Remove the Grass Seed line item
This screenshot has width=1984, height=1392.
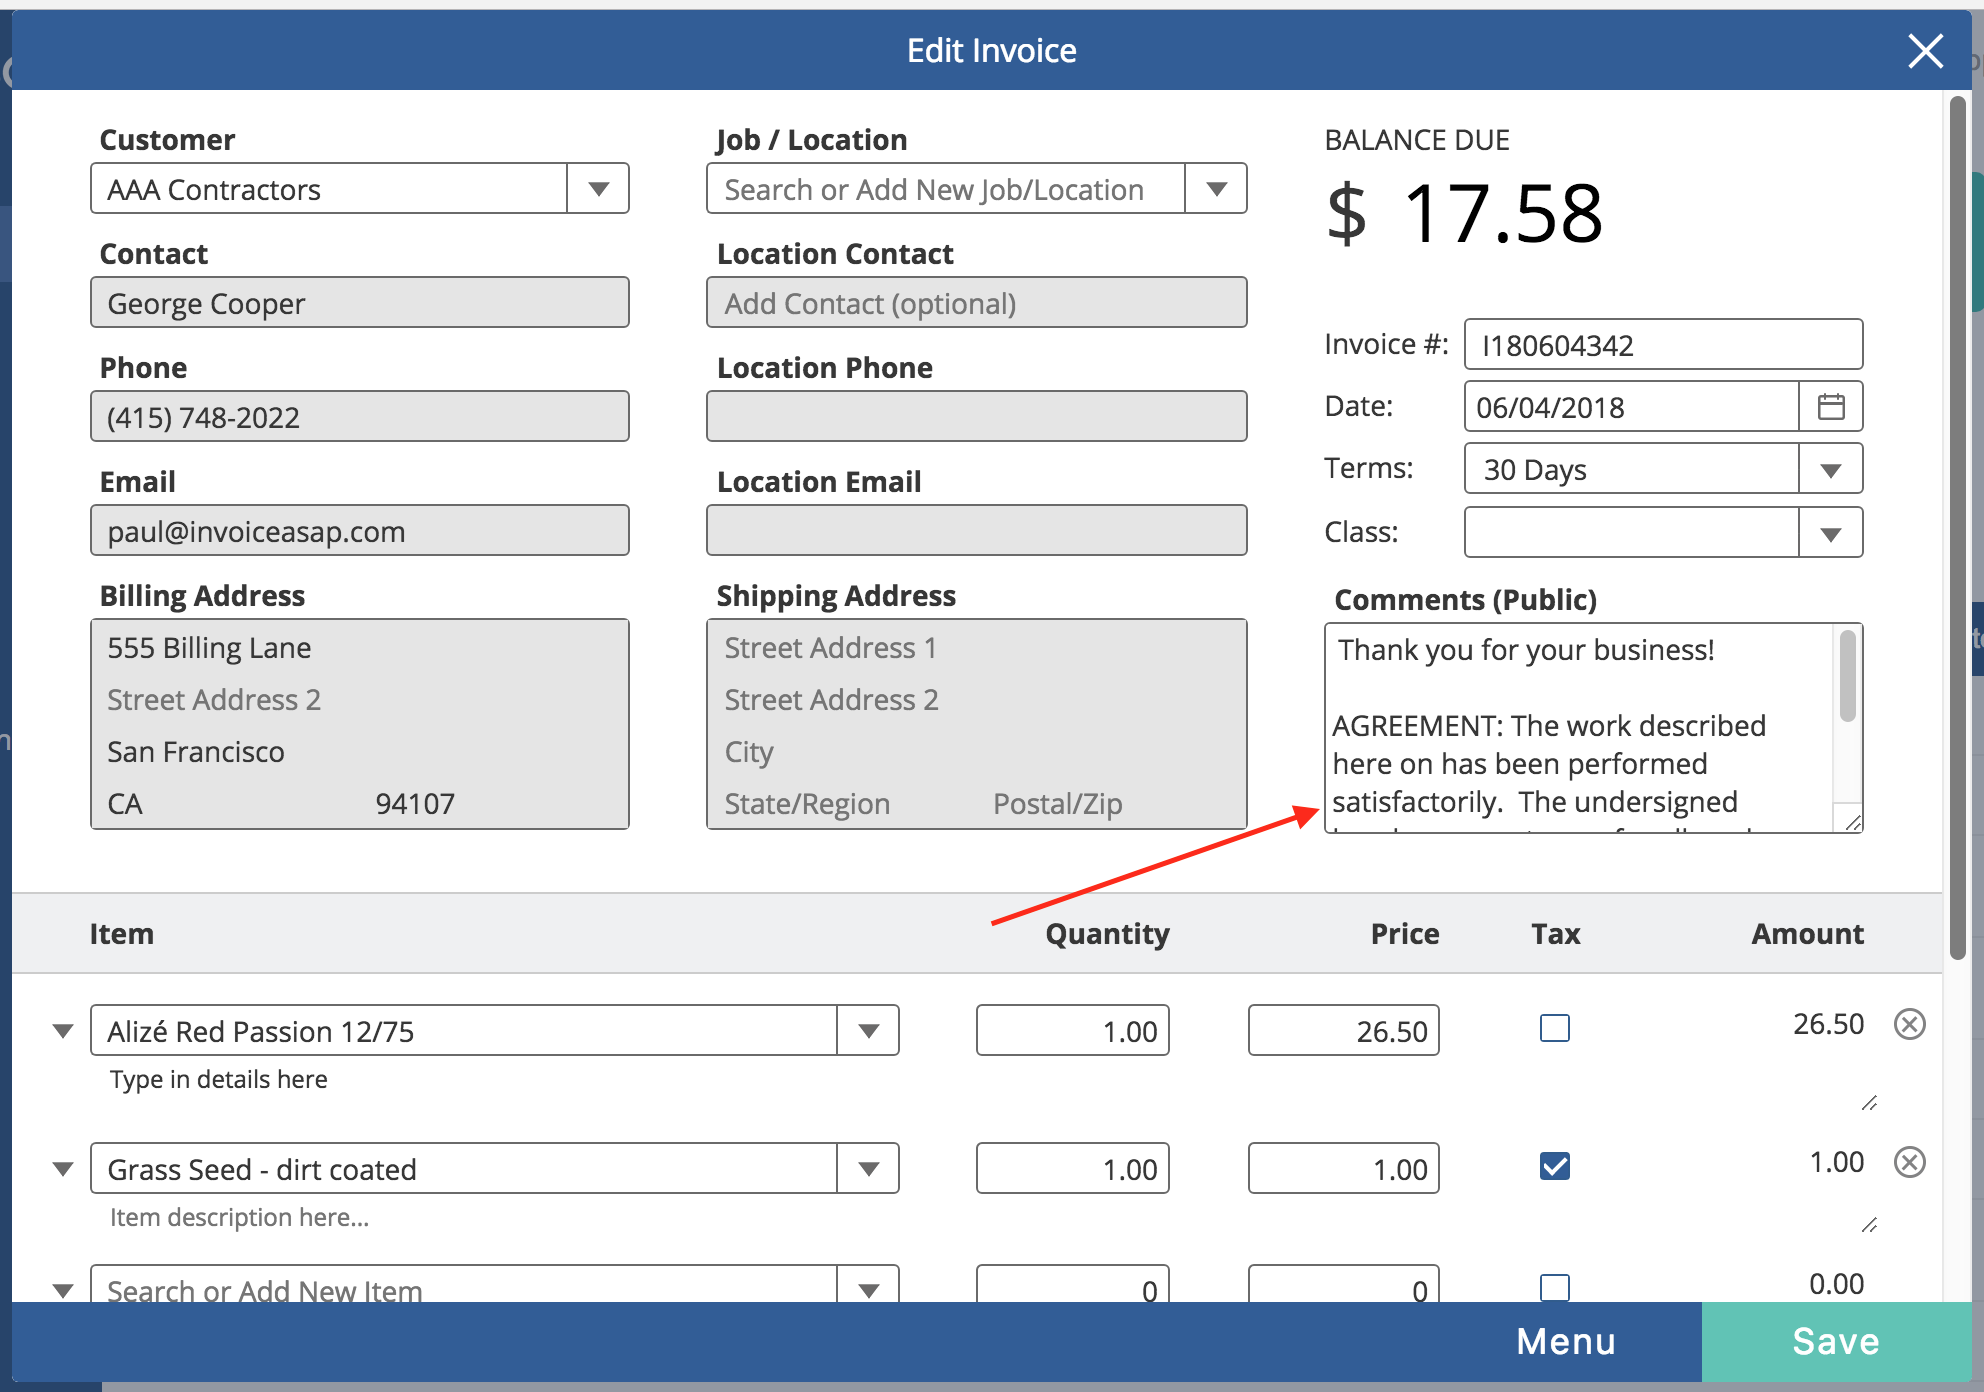click(1911, 1162)
